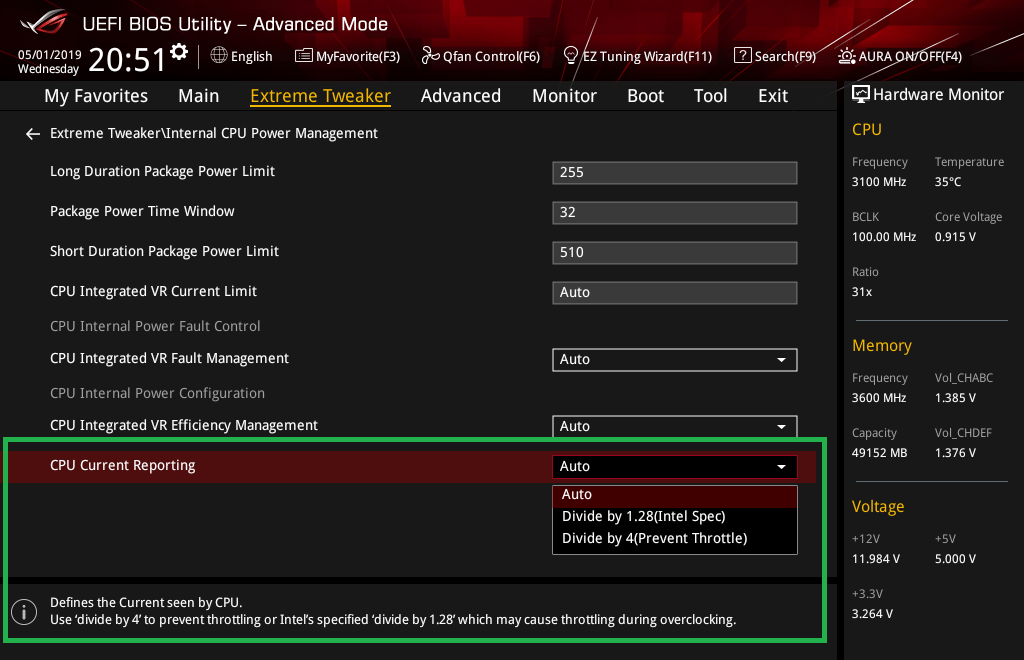The height and width of the screenshot is (660, 1024).
Task: Go to the Exit tab
Action: pos(773,96)
